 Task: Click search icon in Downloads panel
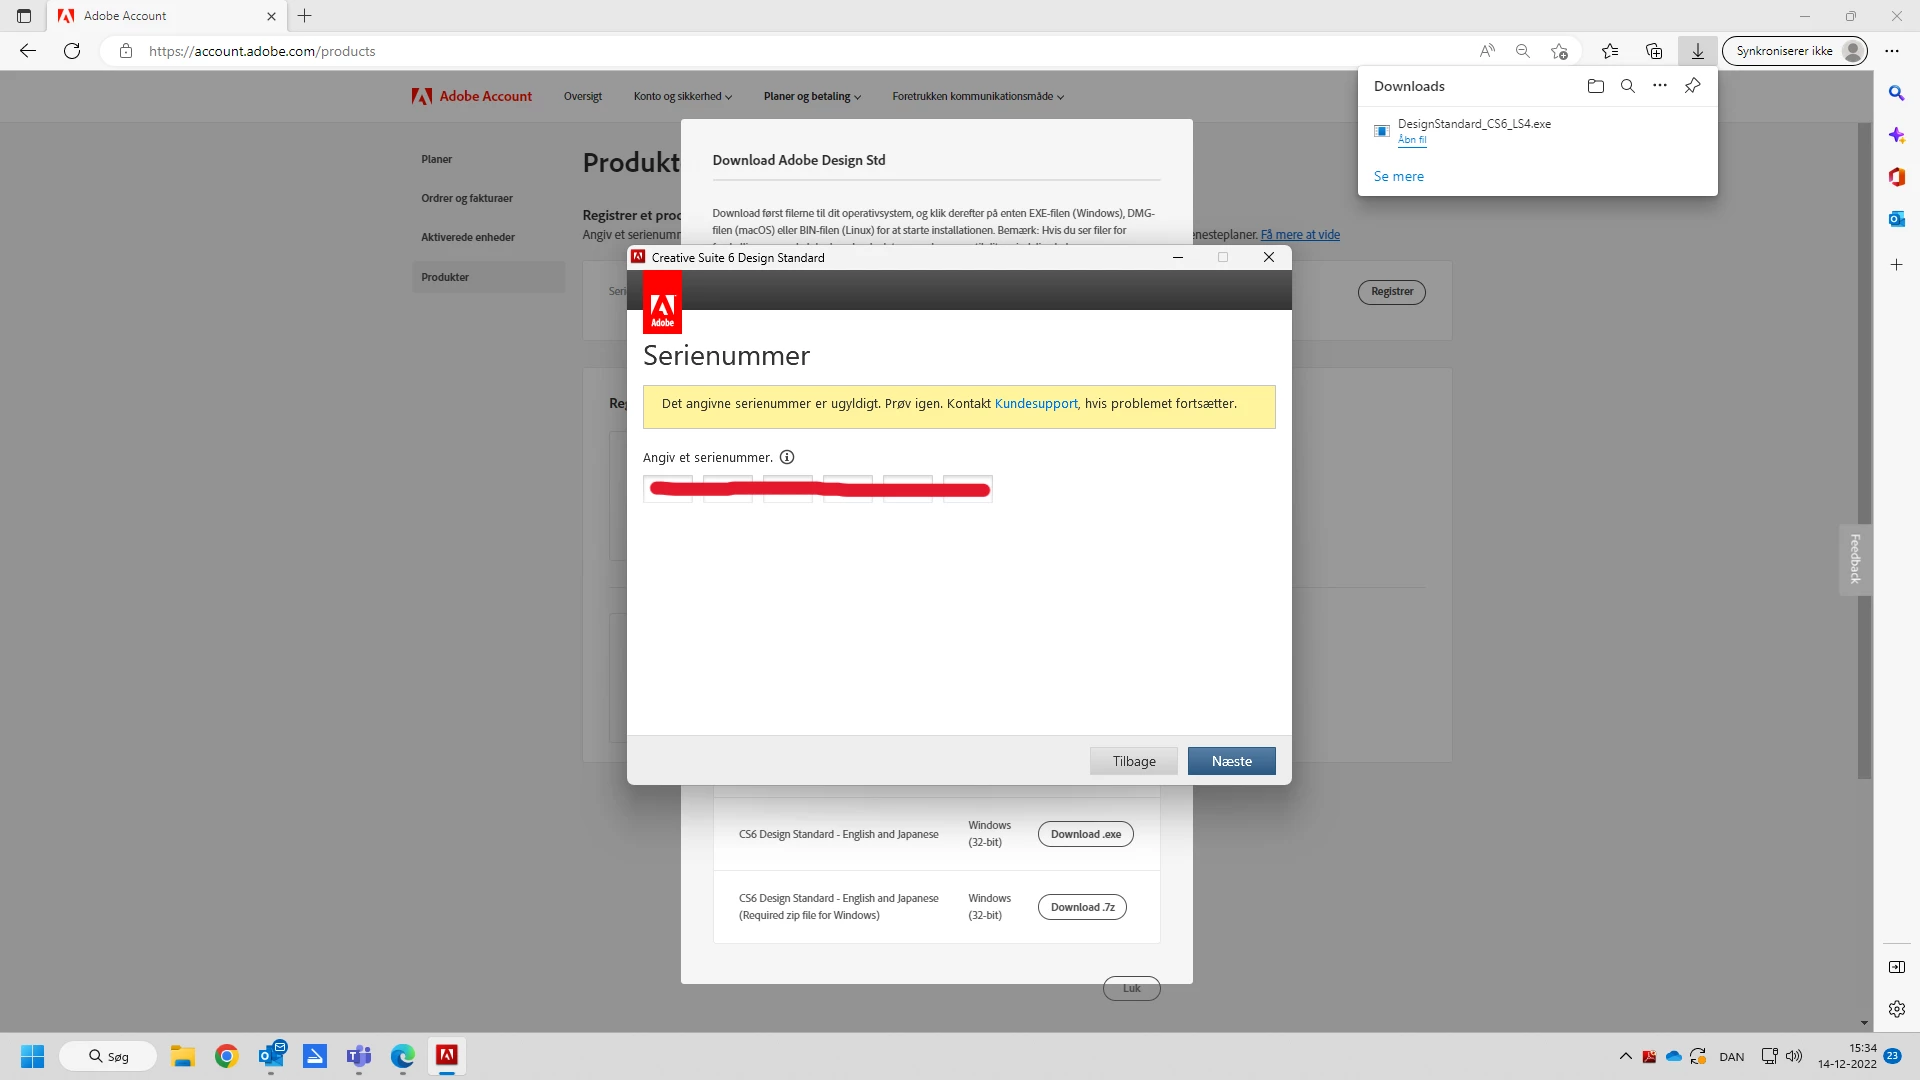[x=1627, y=86]
